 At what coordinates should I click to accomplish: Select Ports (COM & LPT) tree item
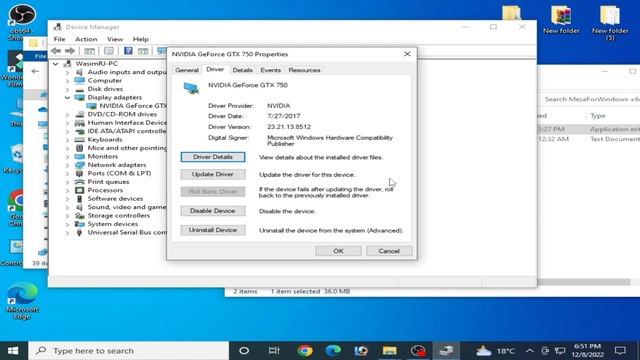(x=119, y=173)
